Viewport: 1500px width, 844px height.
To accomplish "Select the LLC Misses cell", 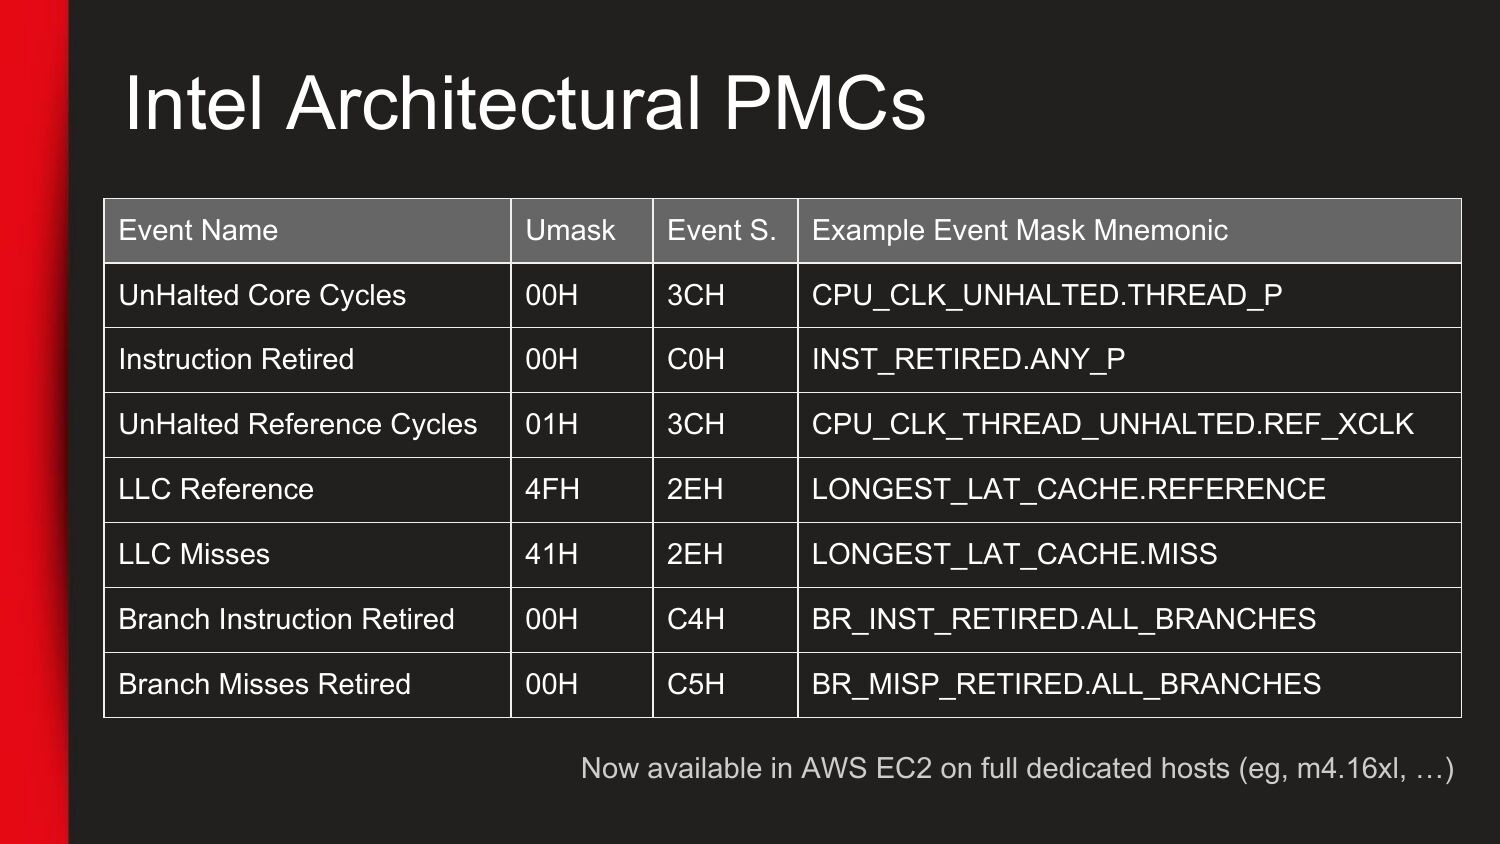I will (194, 555).
